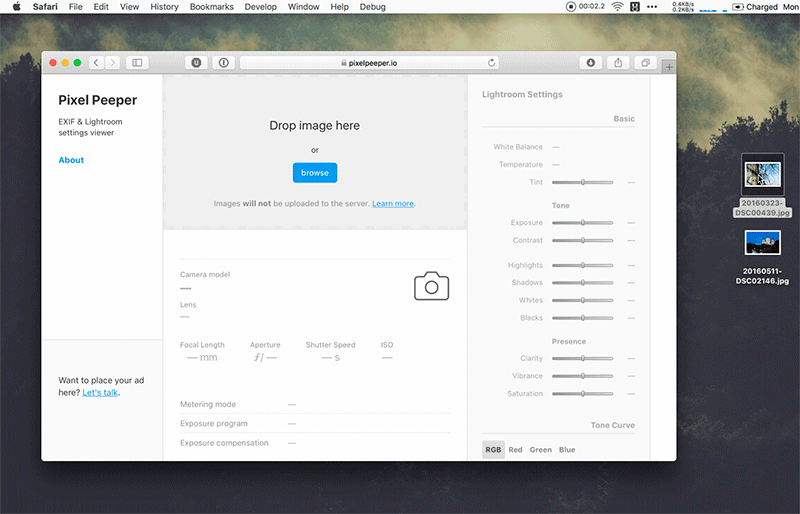The height and width of the screenshot is (514, 800).
Task: Show all tabs overview
Action: point(645,62)
